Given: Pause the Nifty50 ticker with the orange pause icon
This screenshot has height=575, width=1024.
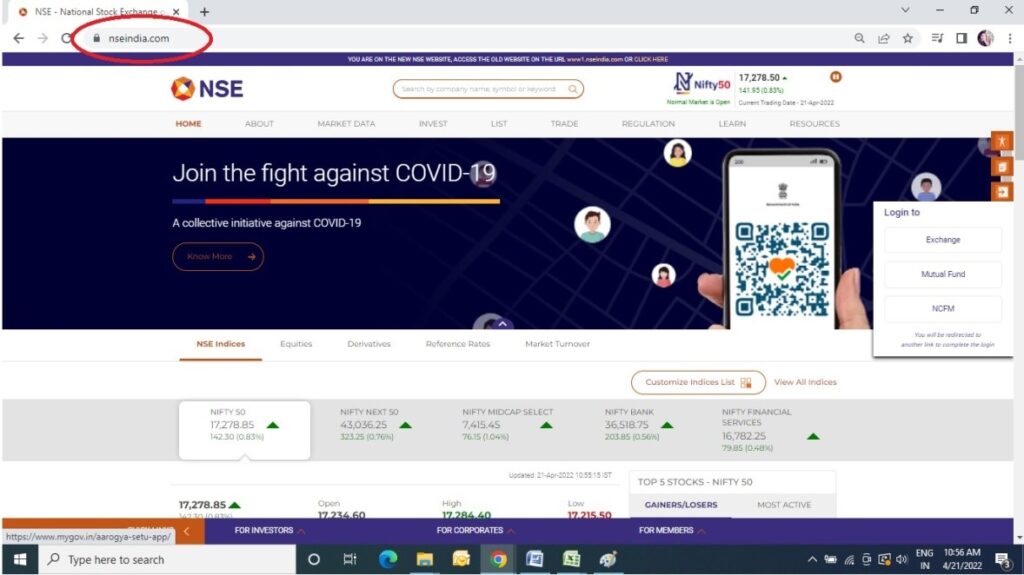Looking at the screenshot, I should [x=835, y=77].
